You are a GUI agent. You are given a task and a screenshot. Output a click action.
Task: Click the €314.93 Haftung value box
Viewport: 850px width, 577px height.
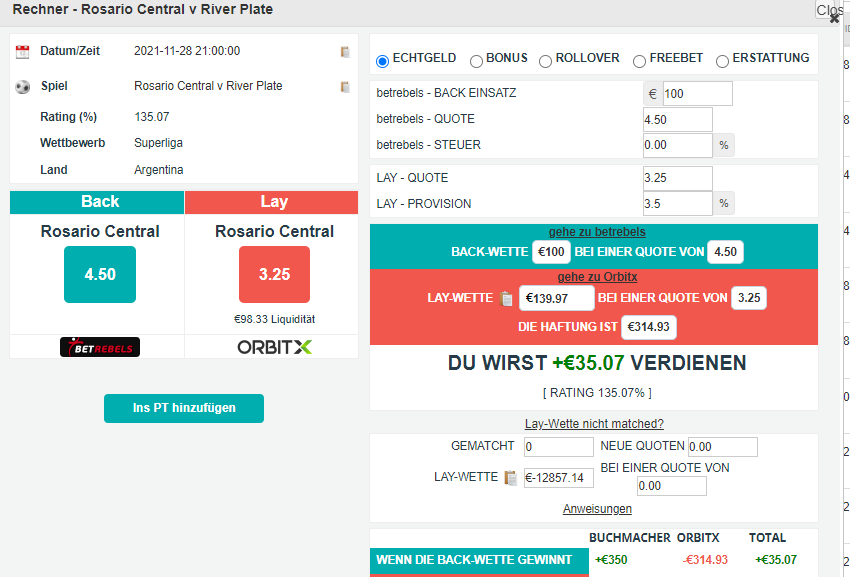pos(648,327)
